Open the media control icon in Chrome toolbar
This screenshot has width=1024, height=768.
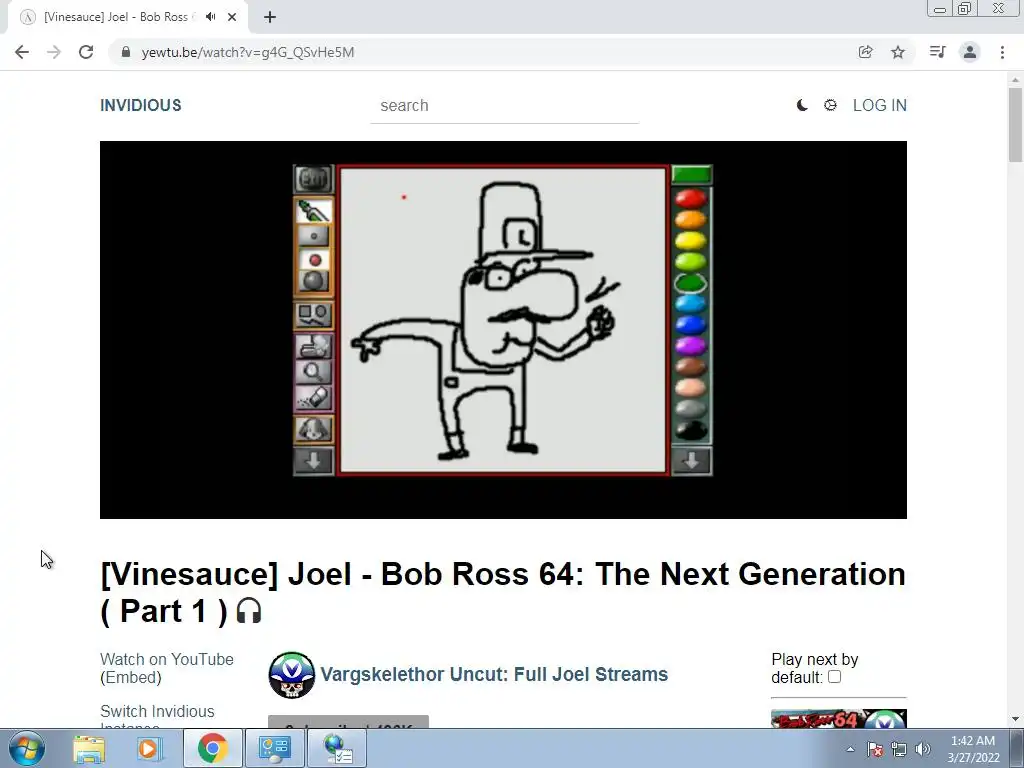pos(937,52)
